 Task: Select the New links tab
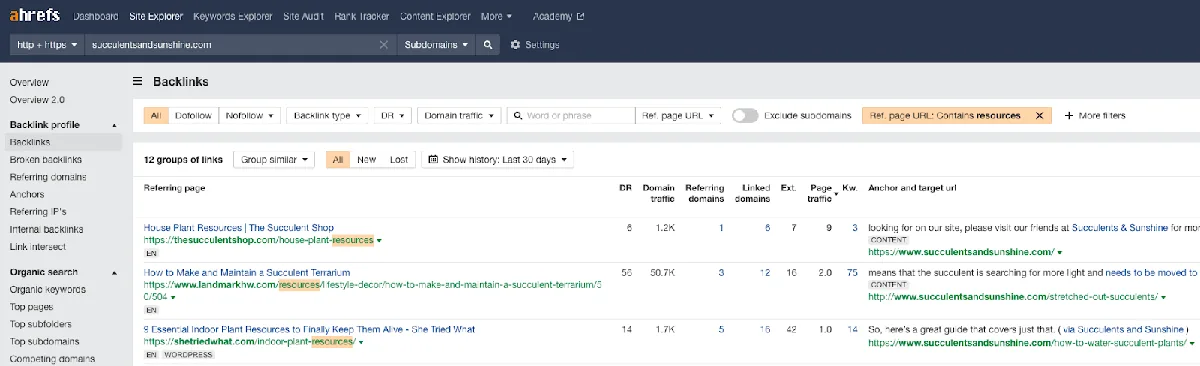coord(366,160)
